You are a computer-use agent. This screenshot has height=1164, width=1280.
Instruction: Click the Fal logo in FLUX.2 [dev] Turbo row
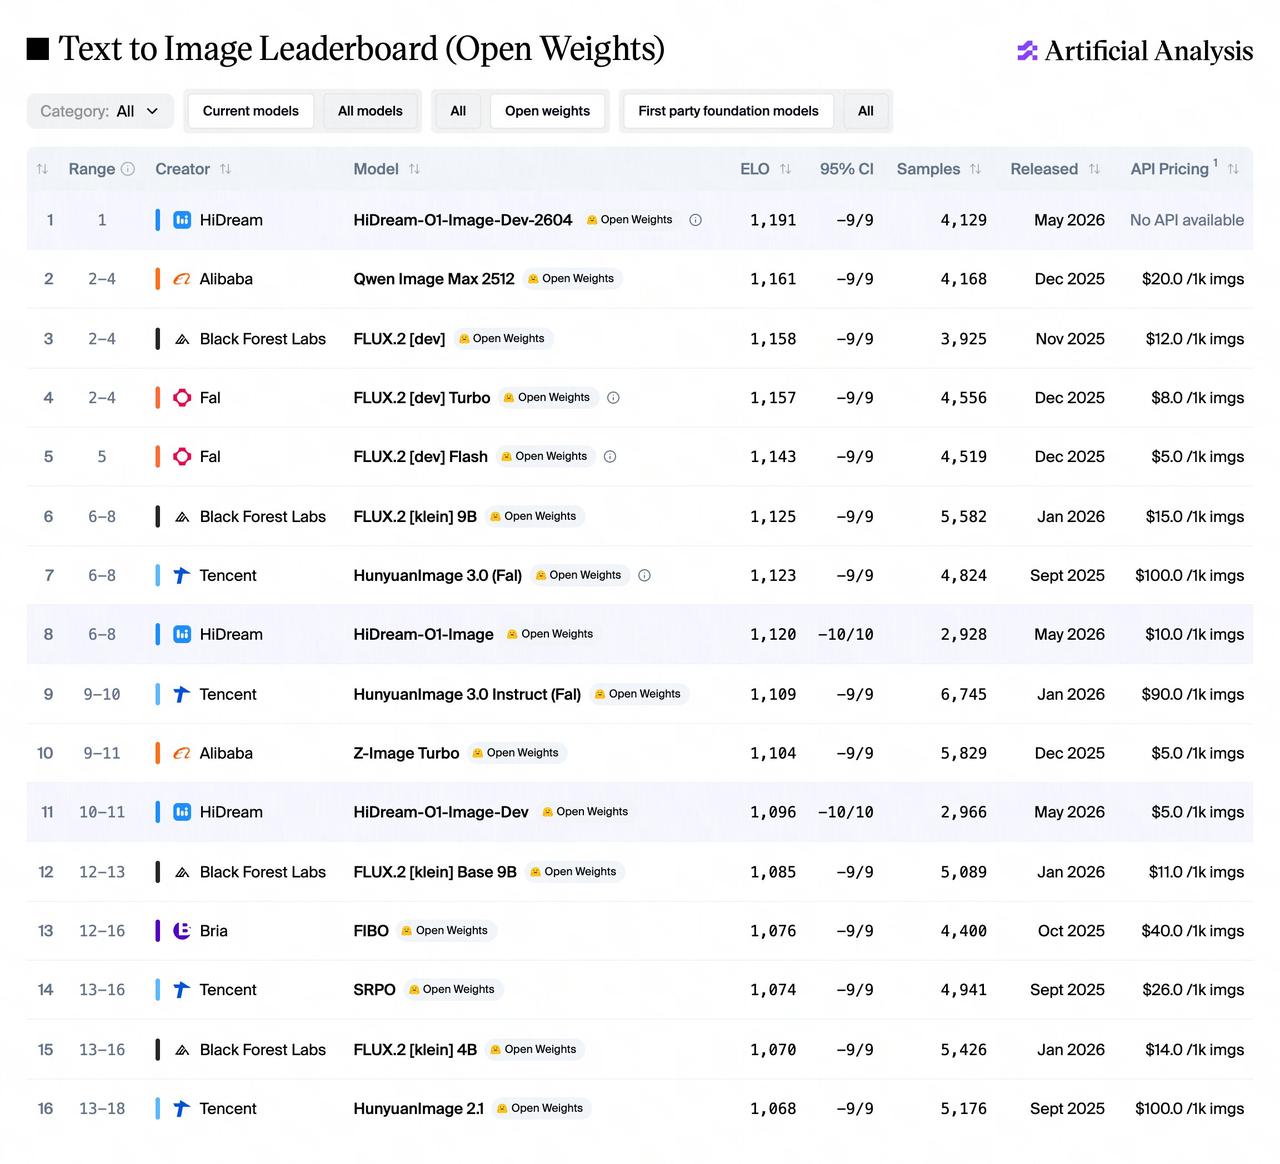tap(182, 398)
